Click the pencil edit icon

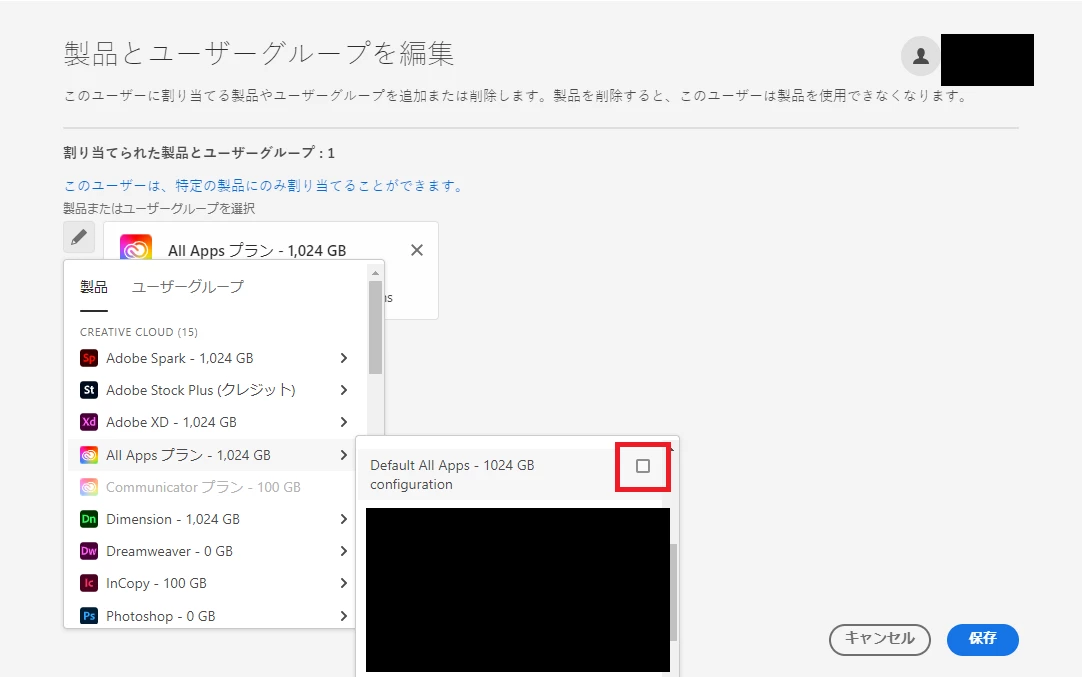tap(79, 237)
